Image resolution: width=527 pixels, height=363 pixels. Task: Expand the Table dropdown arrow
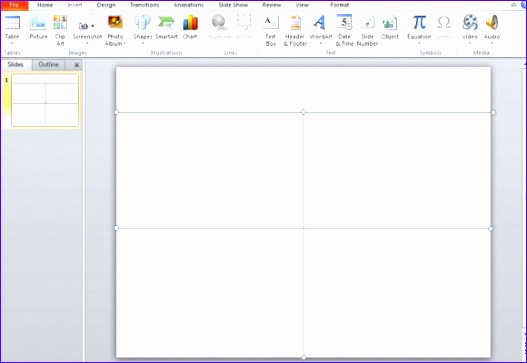(x=12, y=43)
